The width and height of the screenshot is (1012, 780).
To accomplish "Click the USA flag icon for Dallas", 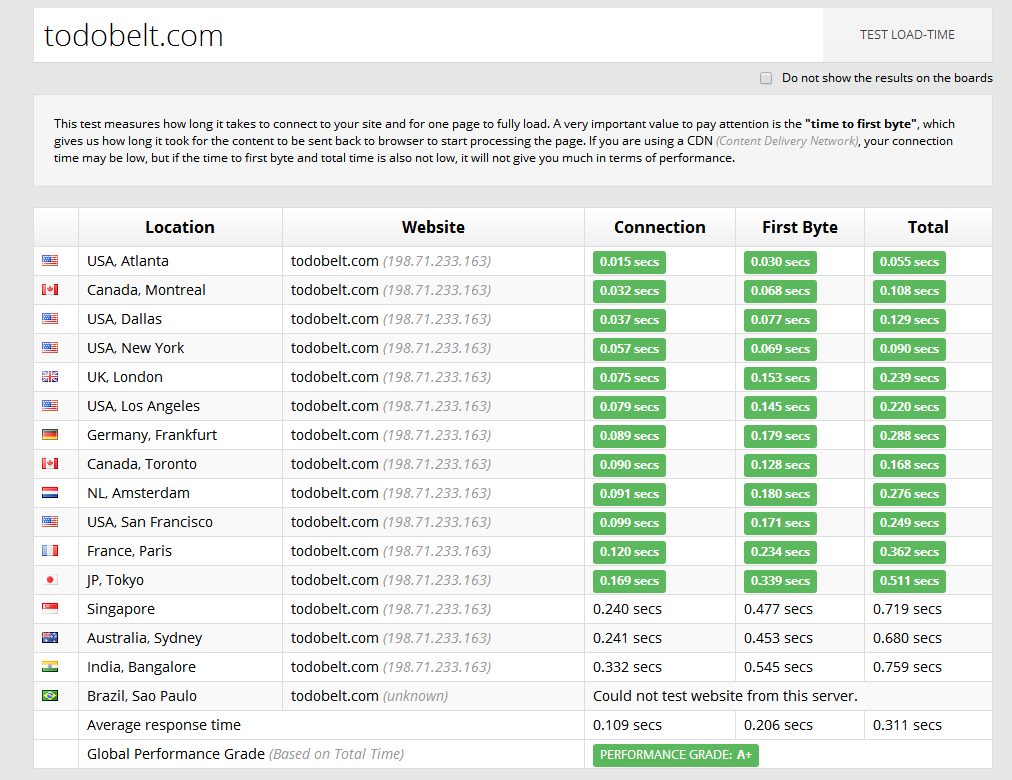I will click(x=50, y=319).
